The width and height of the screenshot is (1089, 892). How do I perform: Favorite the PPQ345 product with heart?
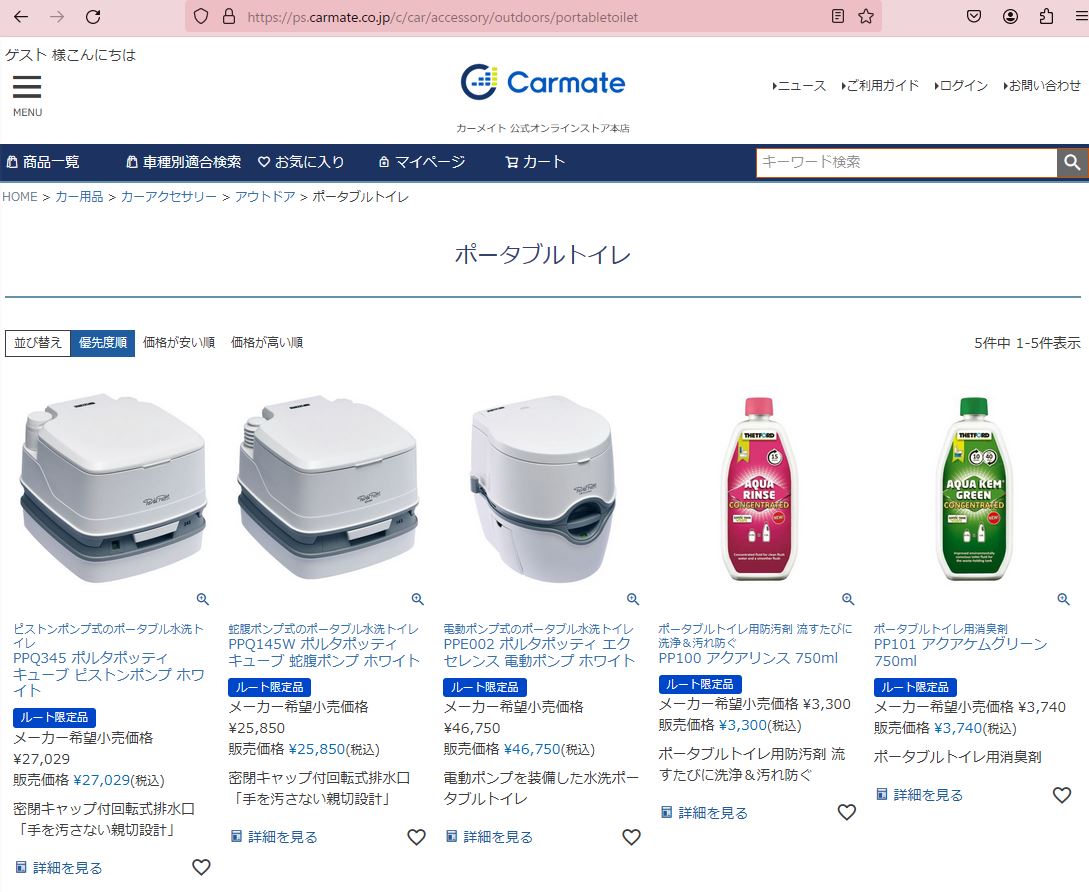click(201, 867)
